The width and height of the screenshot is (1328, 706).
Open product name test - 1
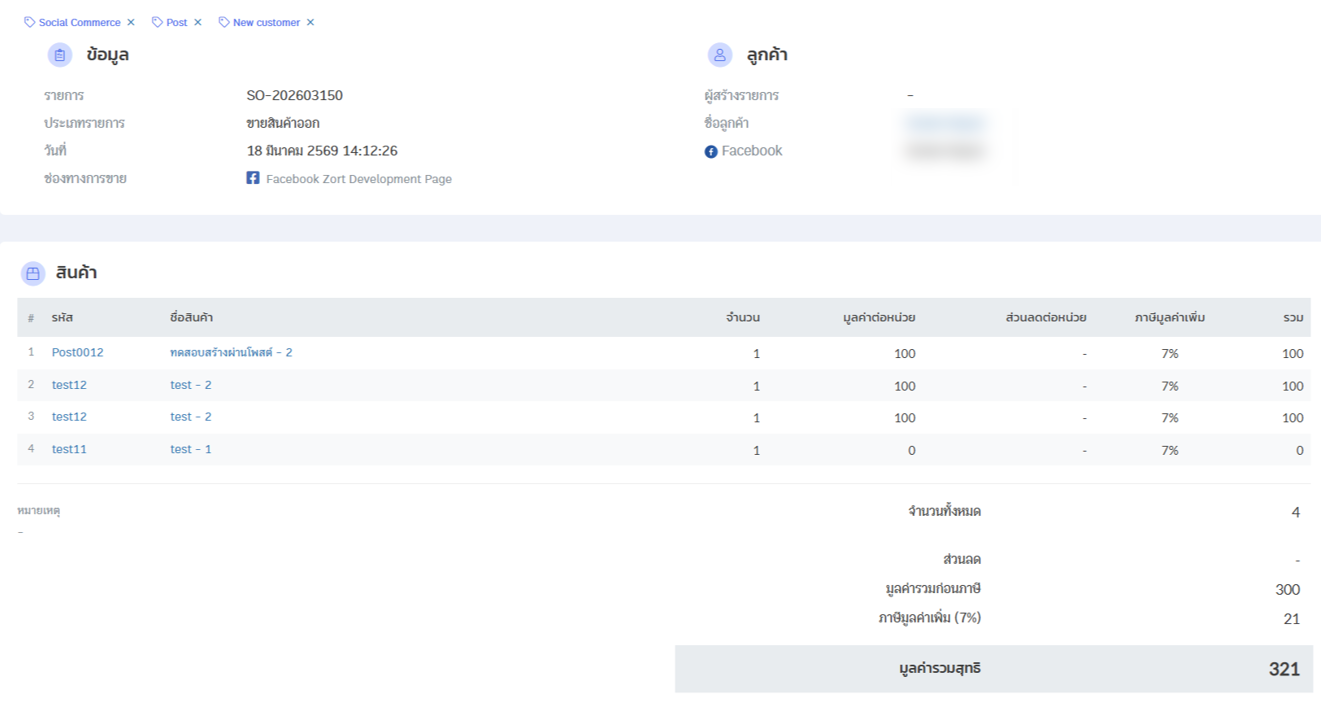190,449
